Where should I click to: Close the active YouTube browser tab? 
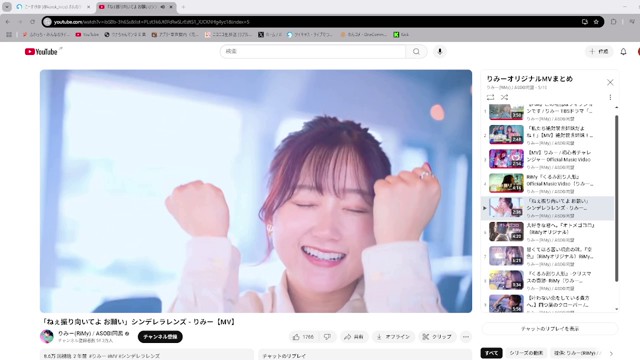click(x=171, y=7)
